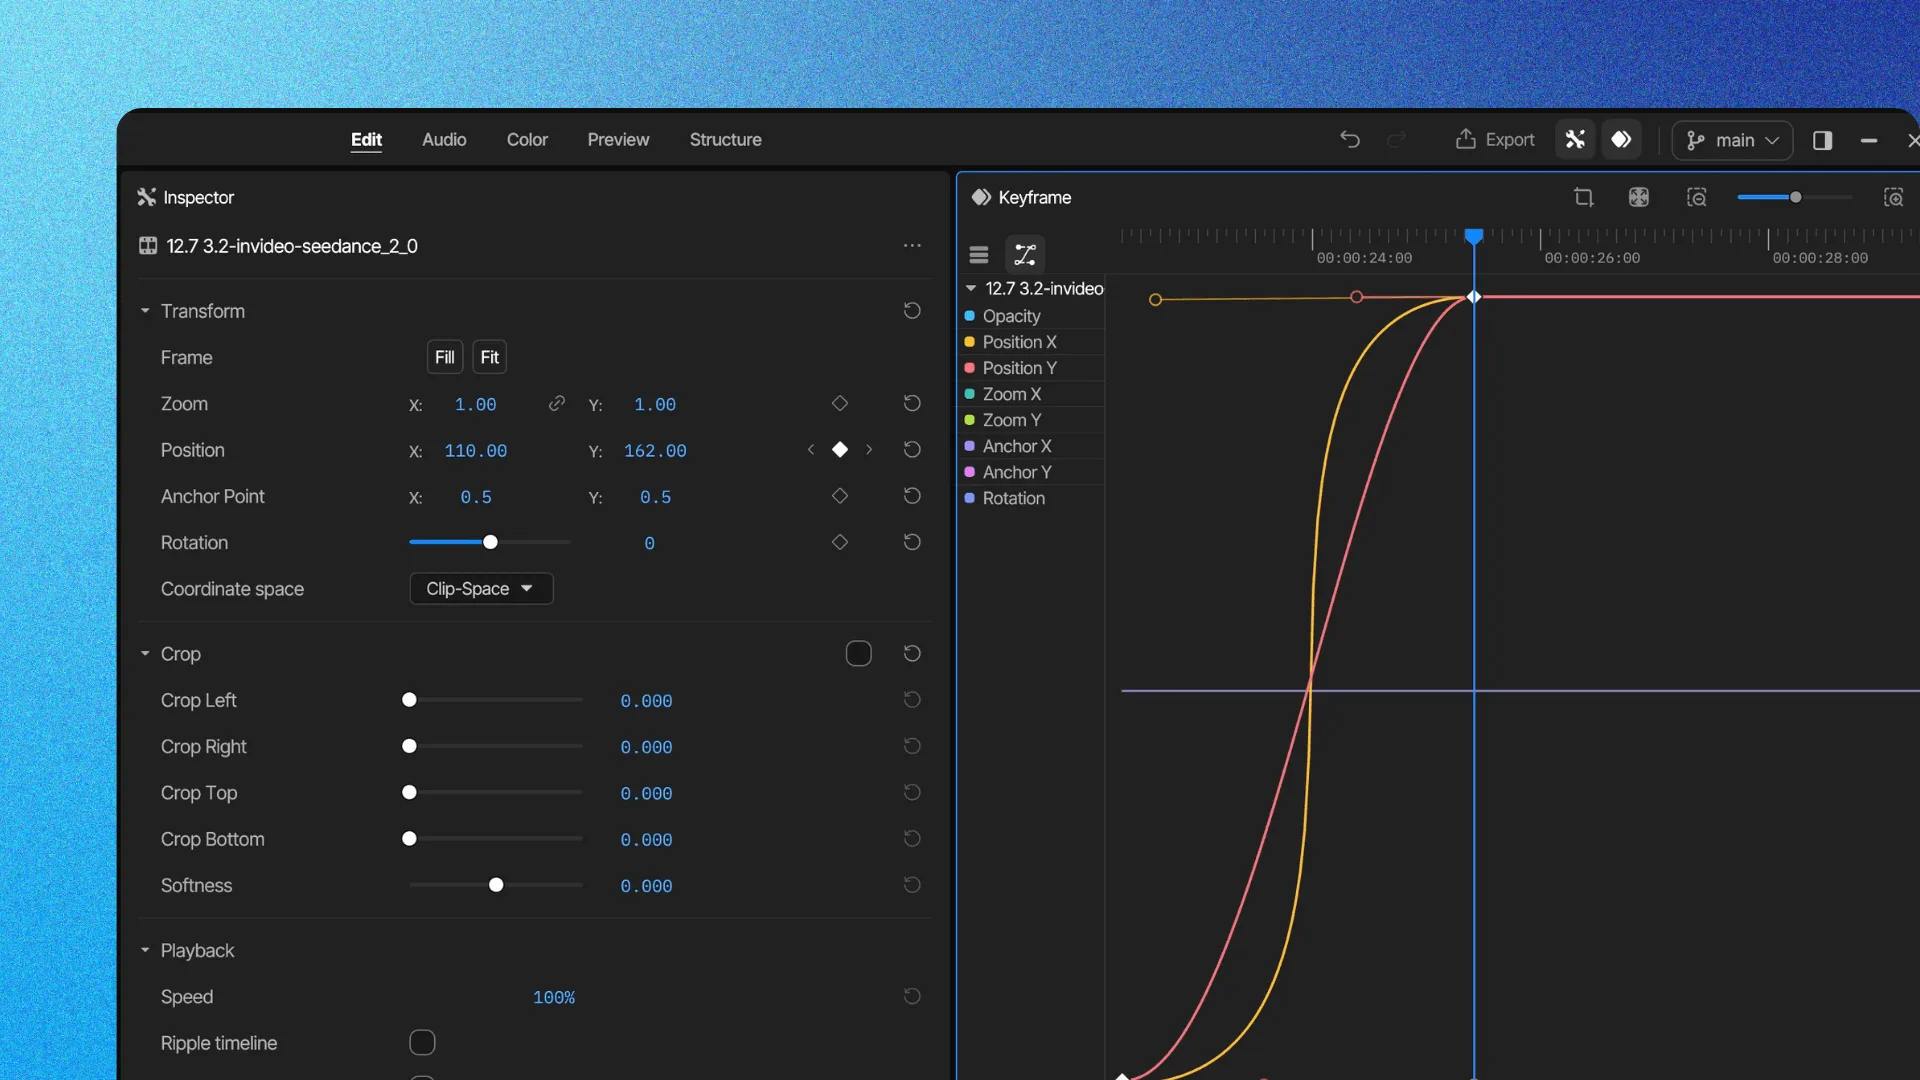Click the Fill frame button
1920x1080 pixels.
tap(445, 357)
